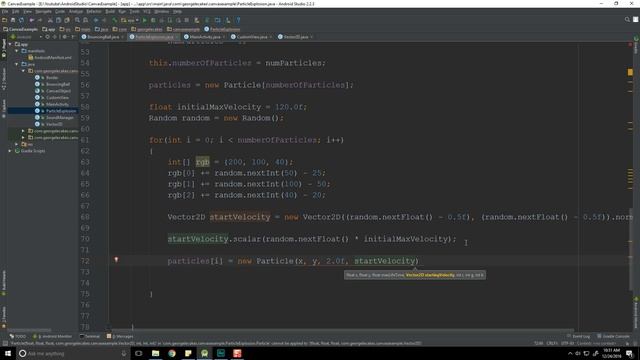This screenshot has height=360, width=640.
Task: Open the Event Log panel
Action: coord(578,336)
